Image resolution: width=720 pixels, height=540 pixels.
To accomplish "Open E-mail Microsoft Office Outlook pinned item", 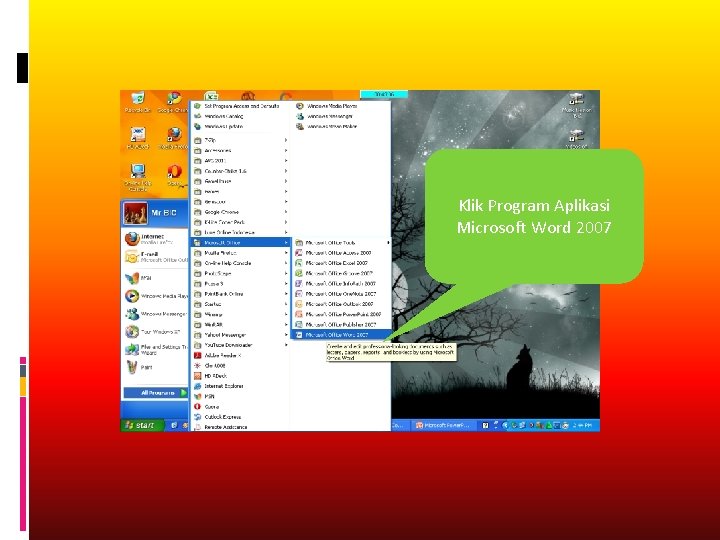I will click(156, 257).
